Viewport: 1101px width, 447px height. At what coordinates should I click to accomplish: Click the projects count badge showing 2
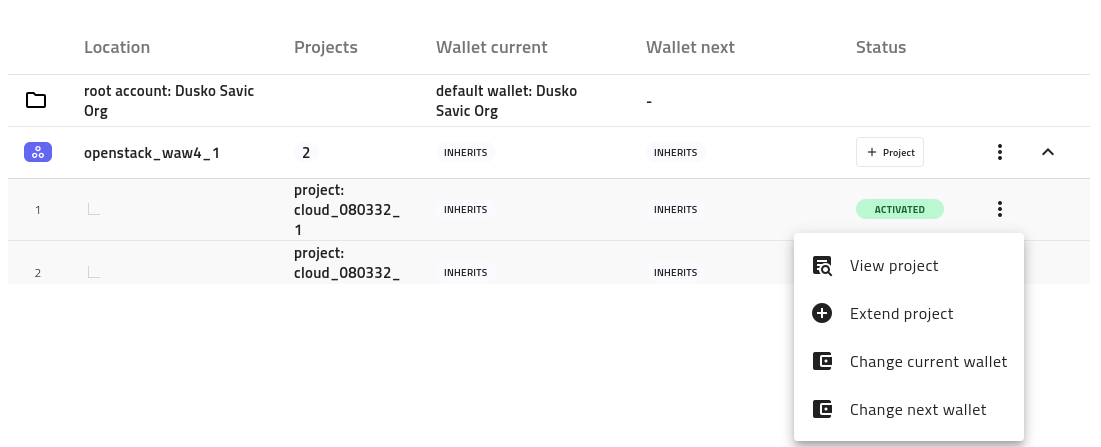coord(306,153)
